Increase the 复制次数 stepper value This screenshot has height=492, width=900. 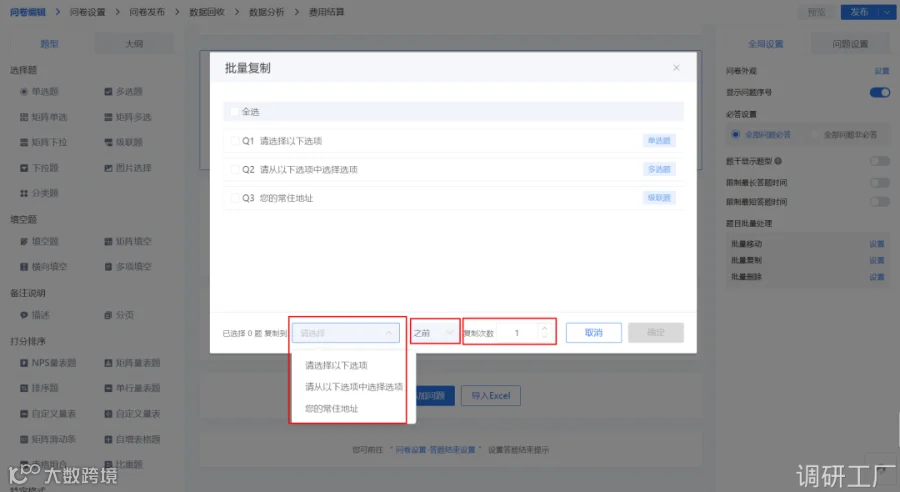[x=544, y=328]
